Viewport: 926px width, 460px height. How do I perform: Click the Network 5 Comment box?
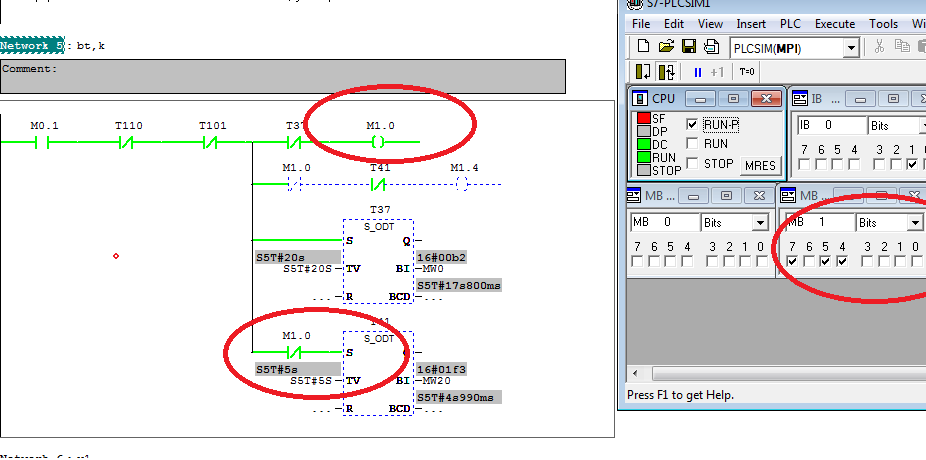point(283,76)
